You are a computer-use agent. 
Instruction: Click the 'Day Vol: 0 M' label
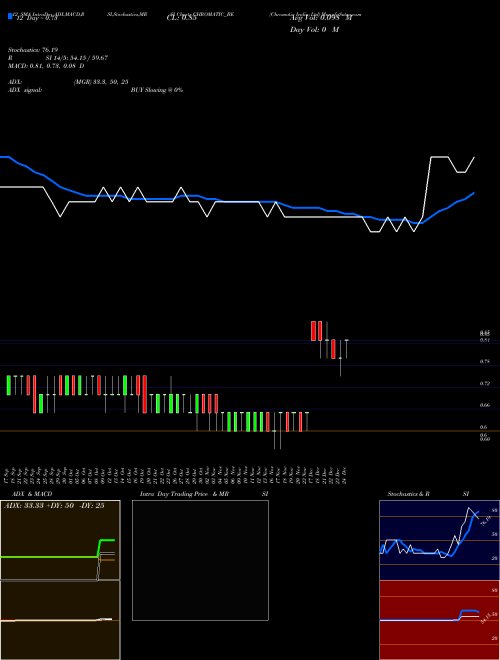pyautogui.click(x=314, y=30)
